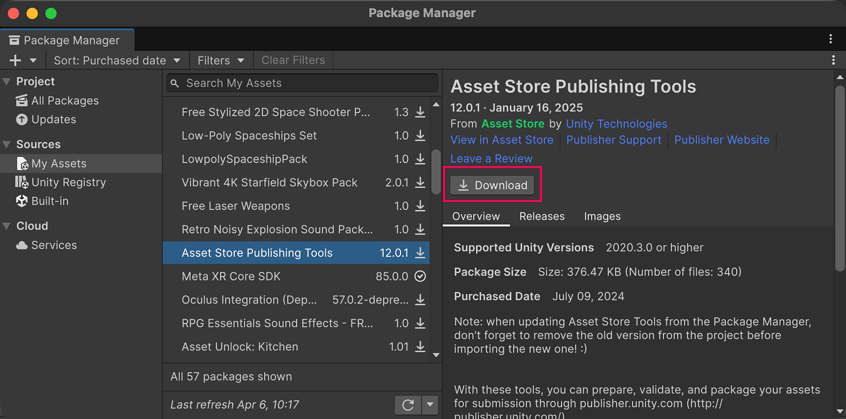Select the Package Manager window tab

click(x=65, y=40)
